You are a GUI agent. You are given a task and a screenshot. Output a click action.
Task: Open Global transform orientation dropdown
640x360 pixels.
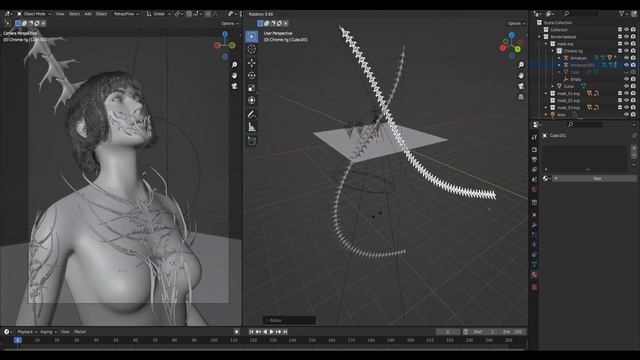(159, 14)
